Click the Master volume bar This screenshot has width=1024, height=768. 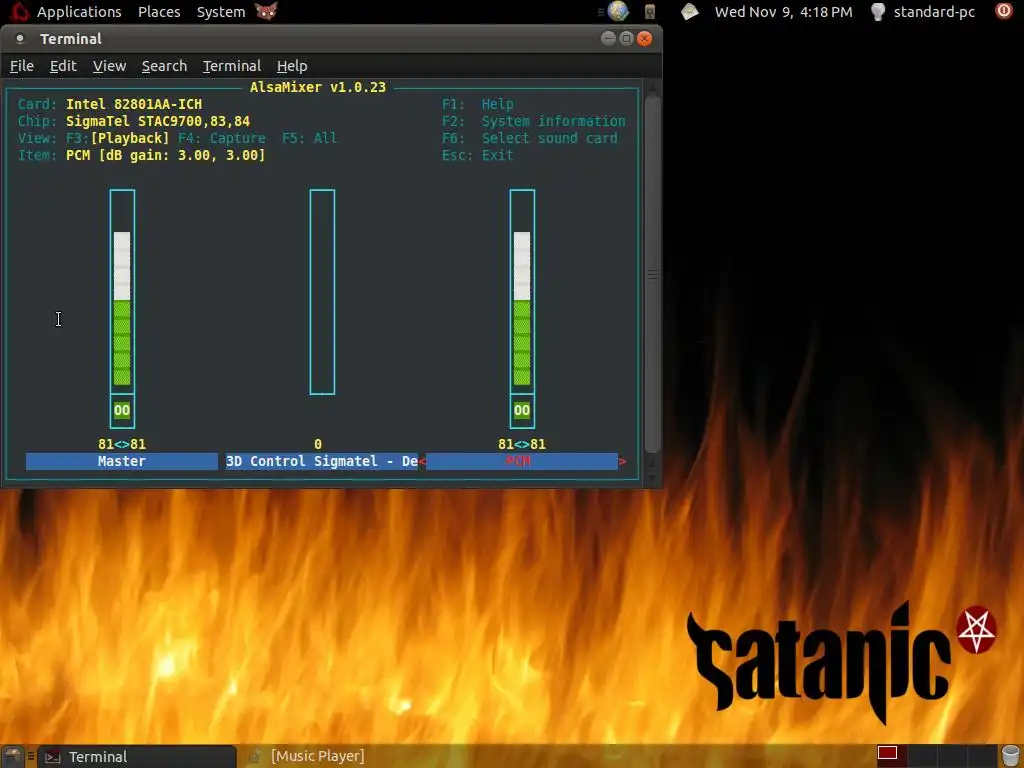point(122,292)
